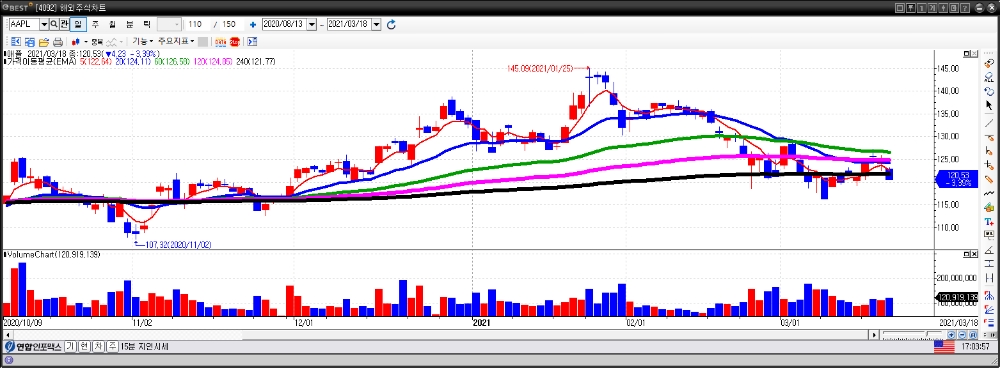Select the vertical line pencil tool
The height and width of the screenshot is (368, 1000).
point(989,151)
